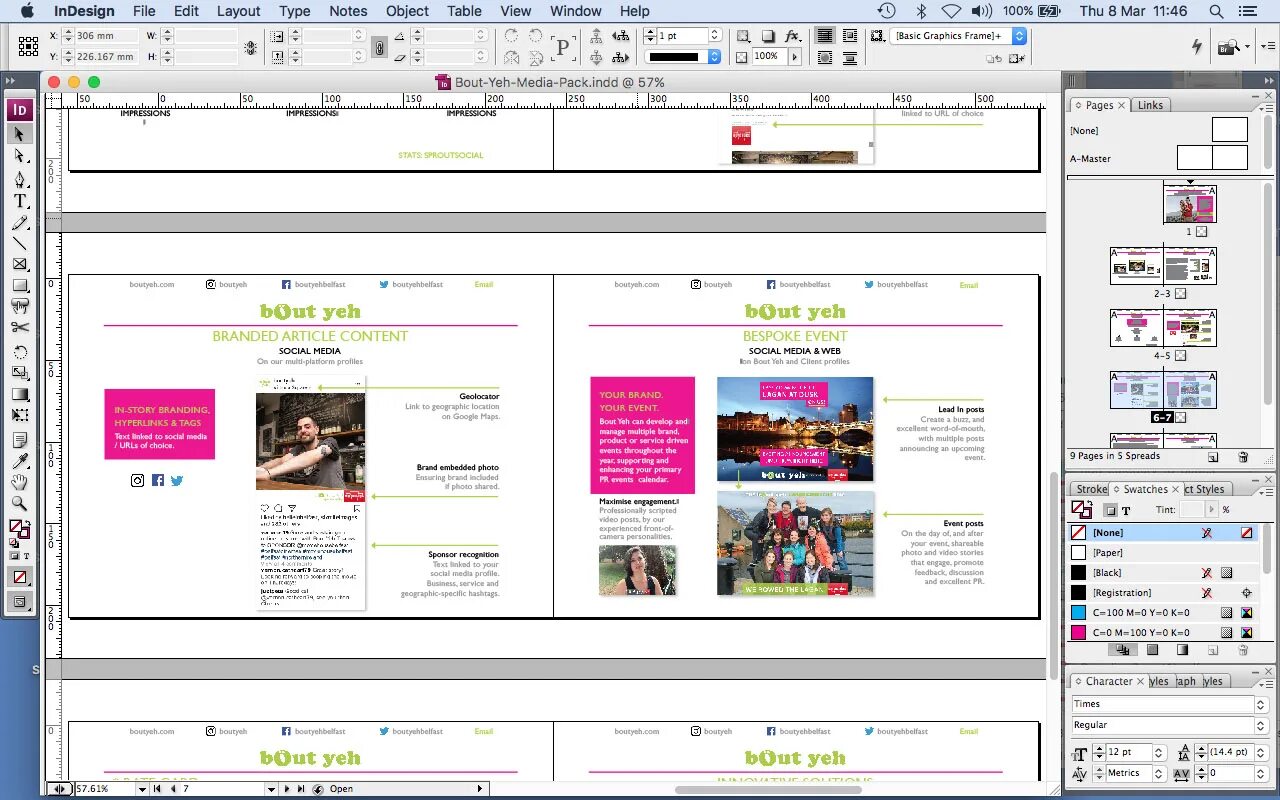Toggle fill and stroke box in toolbox

19,529
